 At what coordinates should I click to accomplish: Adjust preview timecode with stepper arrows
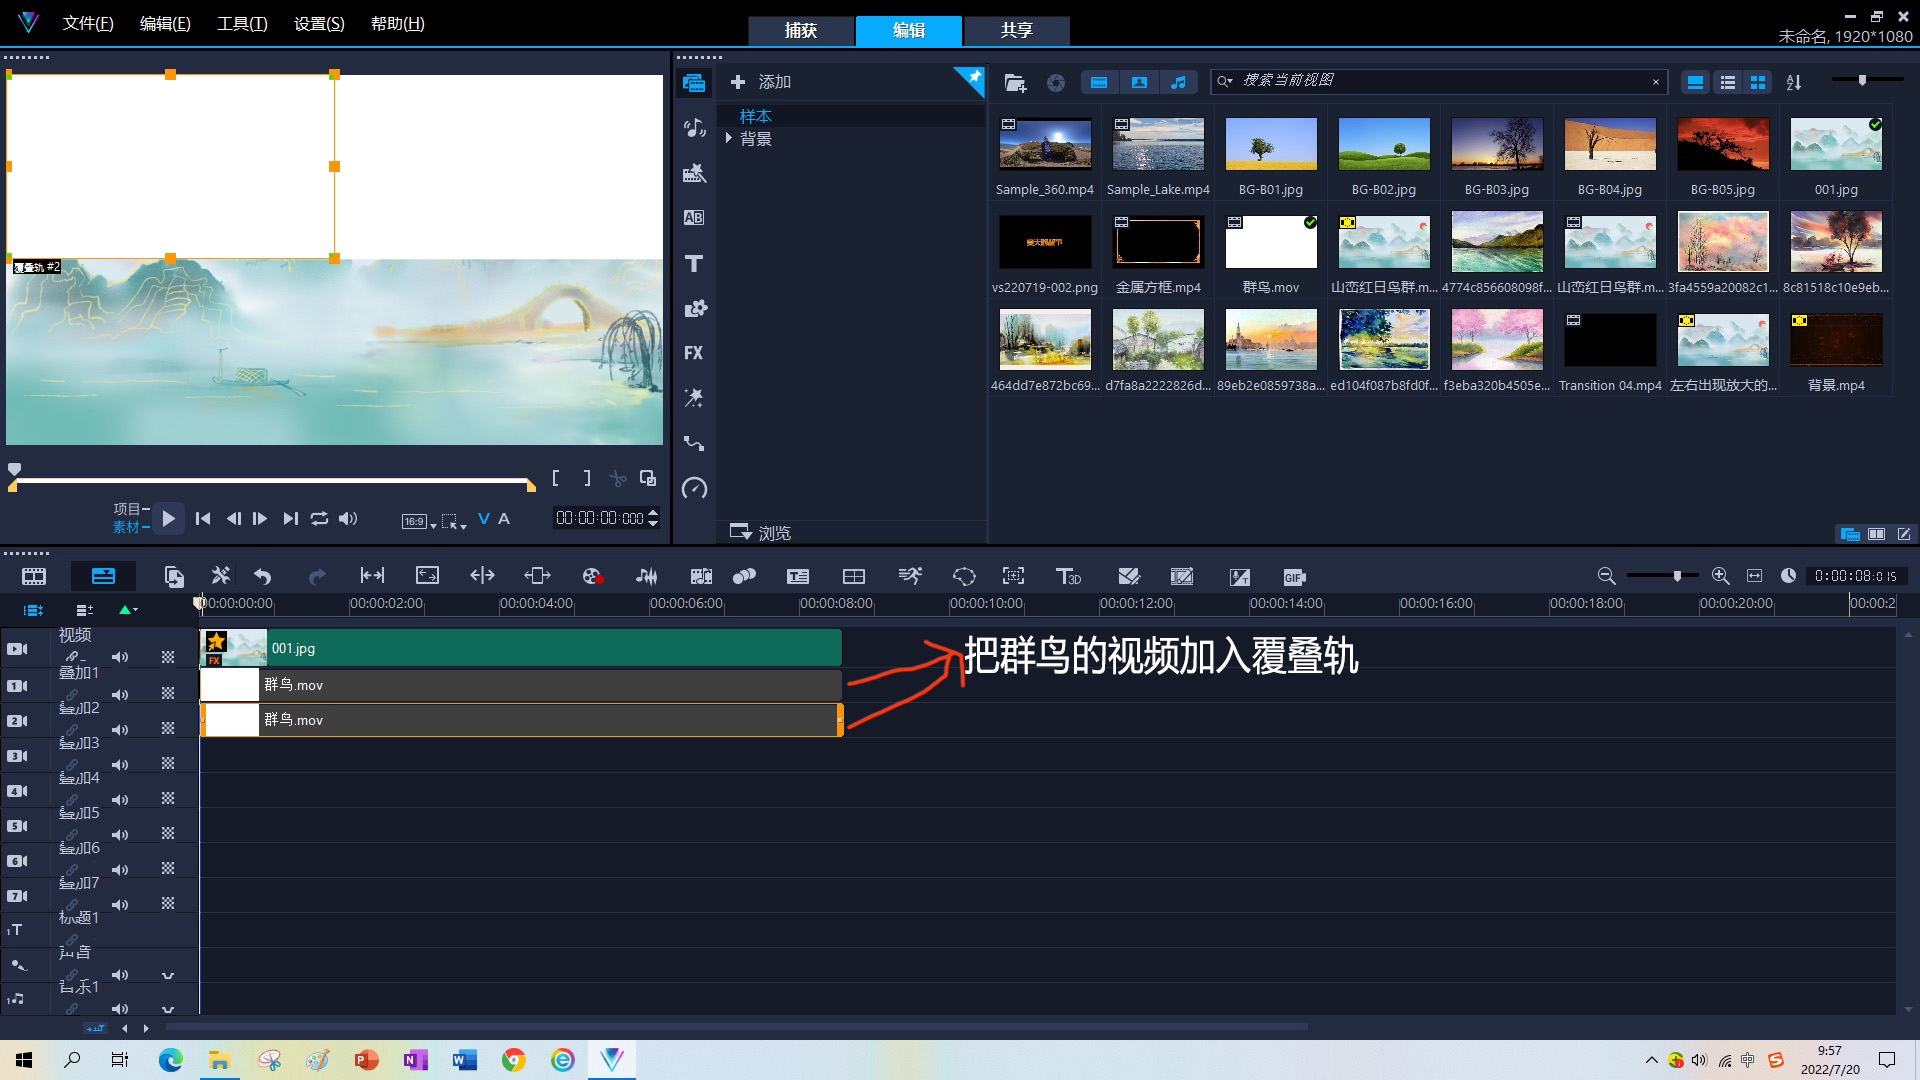pyautogui.click(x=653, y=518)
